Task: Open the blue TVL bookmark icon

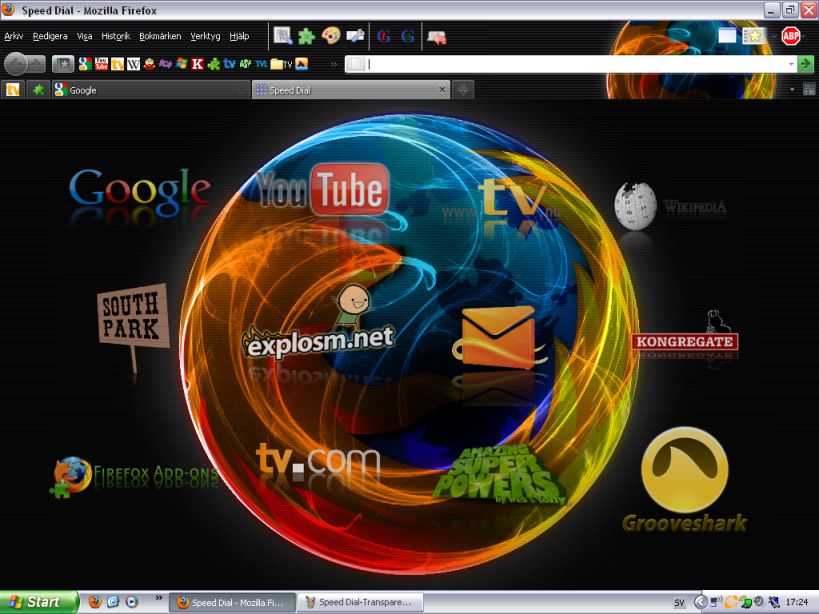Action: [x=261, y=64]
